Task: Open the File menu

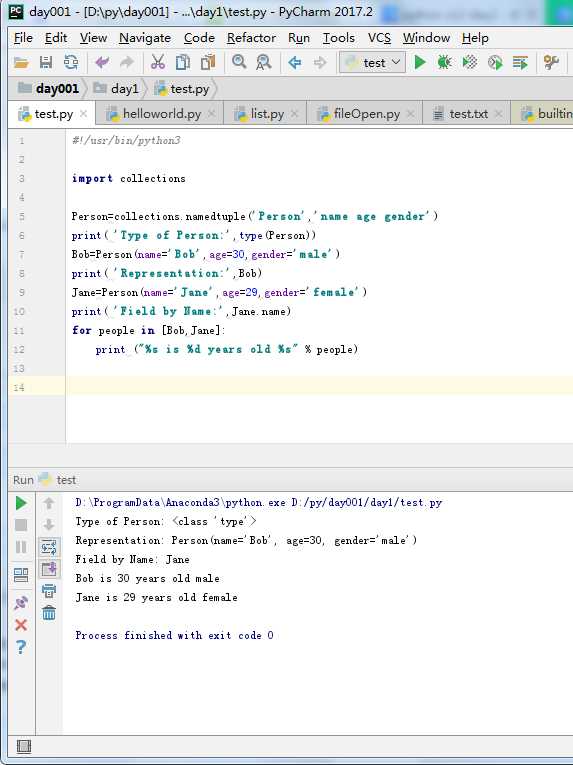Action: pos(23,38)
